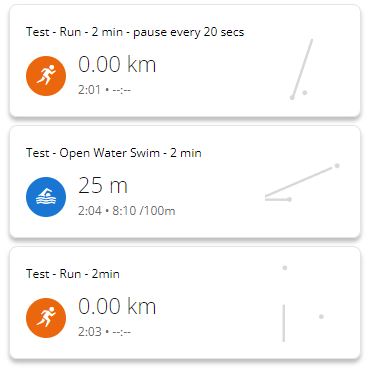Click the blue swimming icon on the Open Water Swim
This screenshot has width=372, height=370.
coord(46,197)
